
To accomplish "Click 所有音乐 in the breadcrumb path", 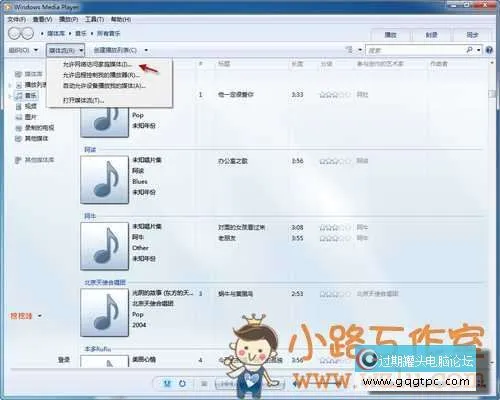I will click(x=108, y=33).
